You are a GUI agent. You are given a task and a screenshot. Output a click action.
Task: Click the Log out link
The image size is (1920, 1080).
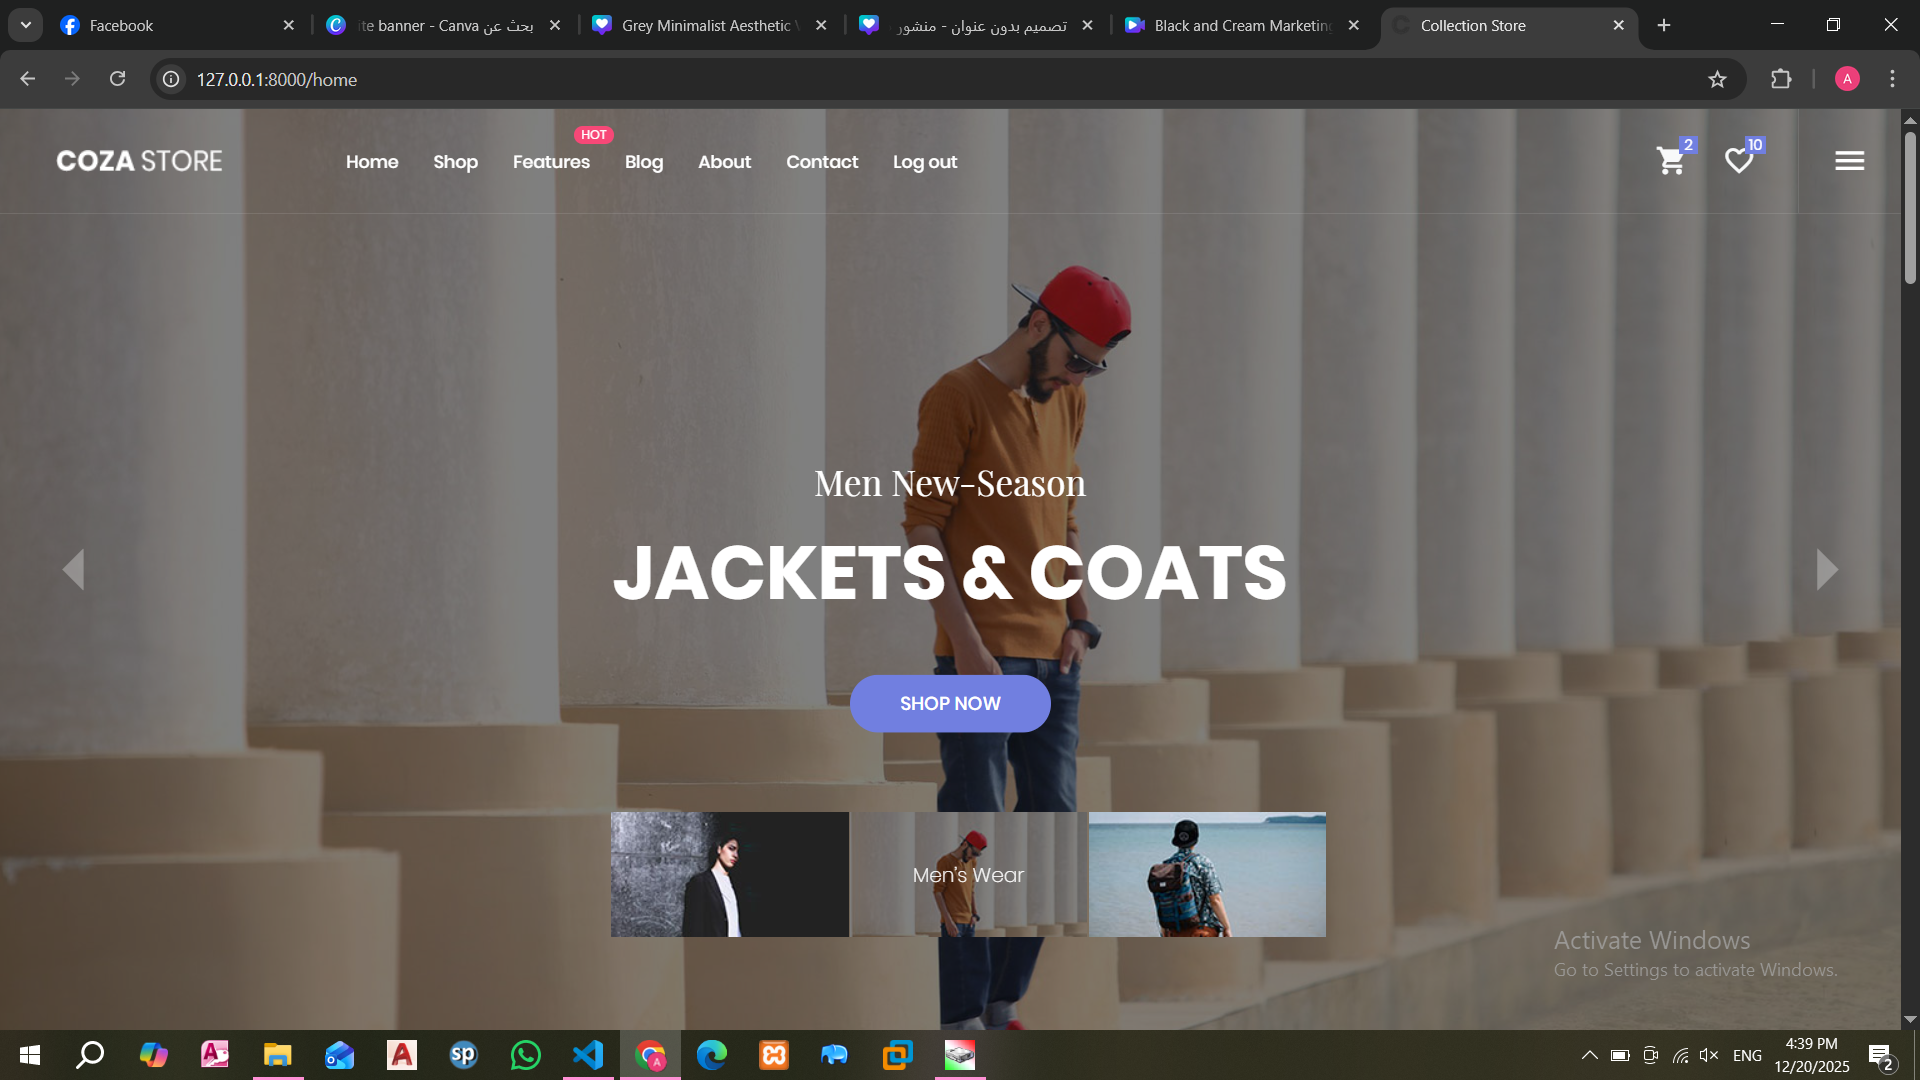924,162
